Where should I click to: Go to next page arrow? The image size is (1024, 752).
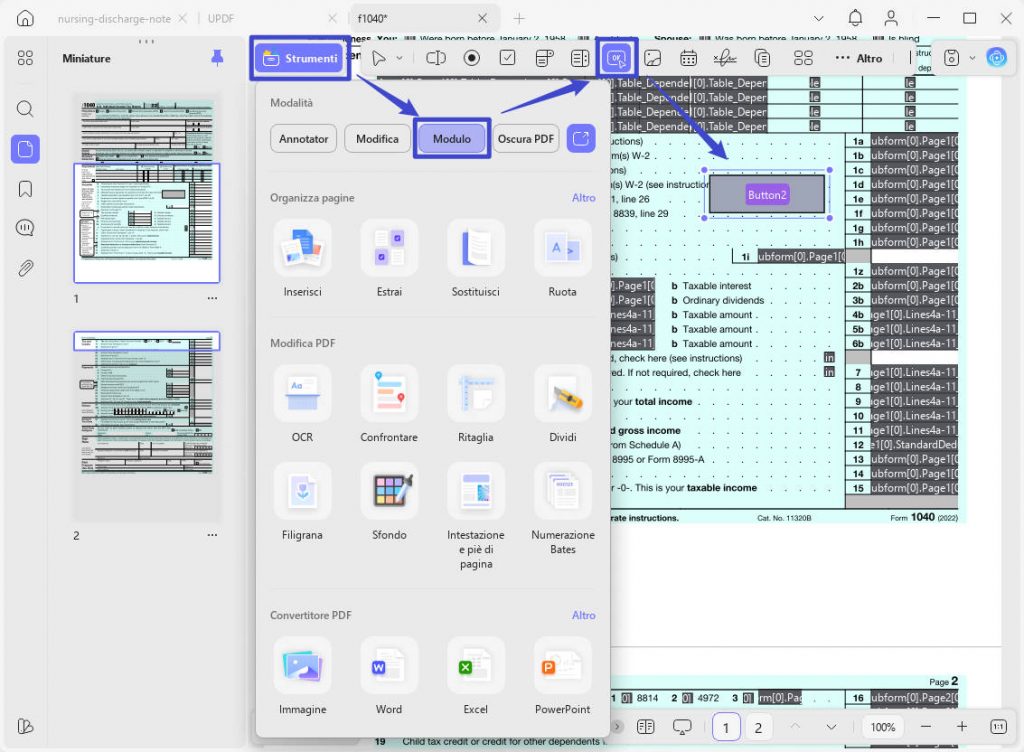point(831,727)
